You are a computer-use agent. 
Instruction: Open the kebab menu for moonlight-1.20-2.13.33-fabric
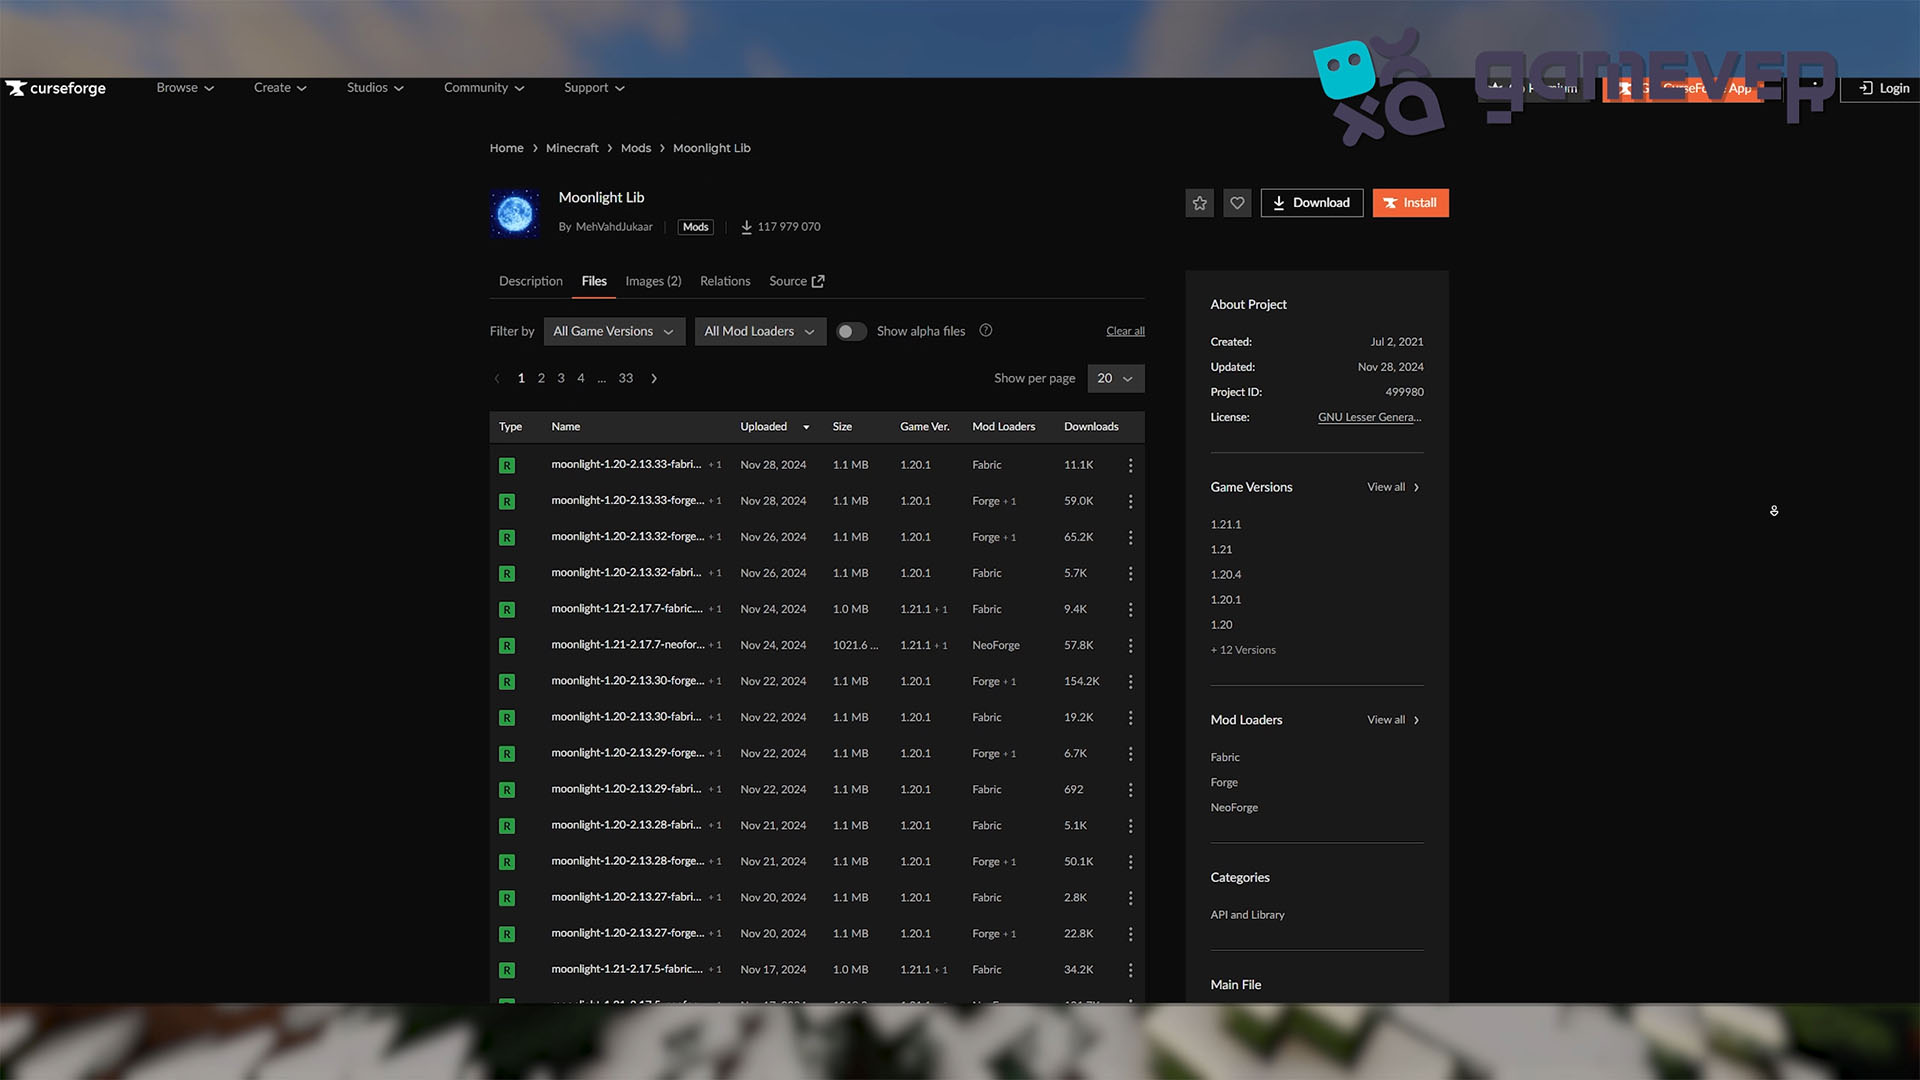pyautogui.click(x=1130, y=464)
